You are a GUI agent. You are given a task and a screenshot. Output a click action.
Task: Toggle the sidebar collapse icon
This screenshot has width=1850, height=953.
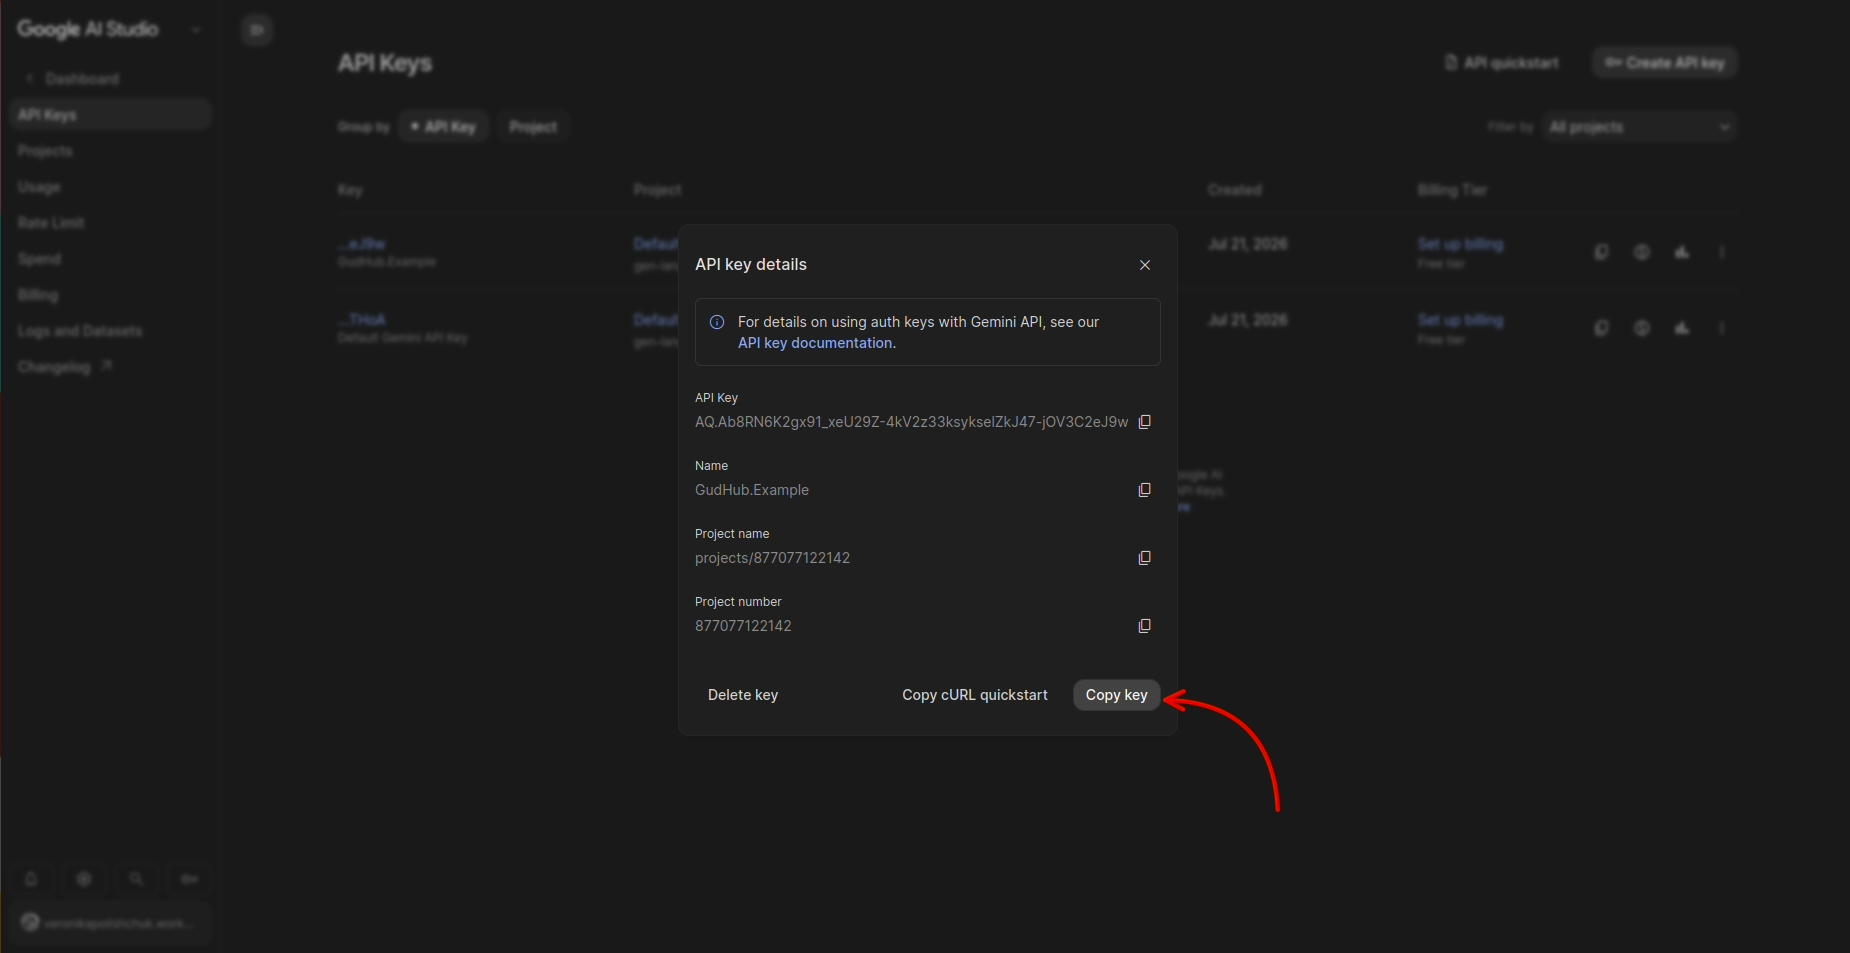[x=257, y=30]
